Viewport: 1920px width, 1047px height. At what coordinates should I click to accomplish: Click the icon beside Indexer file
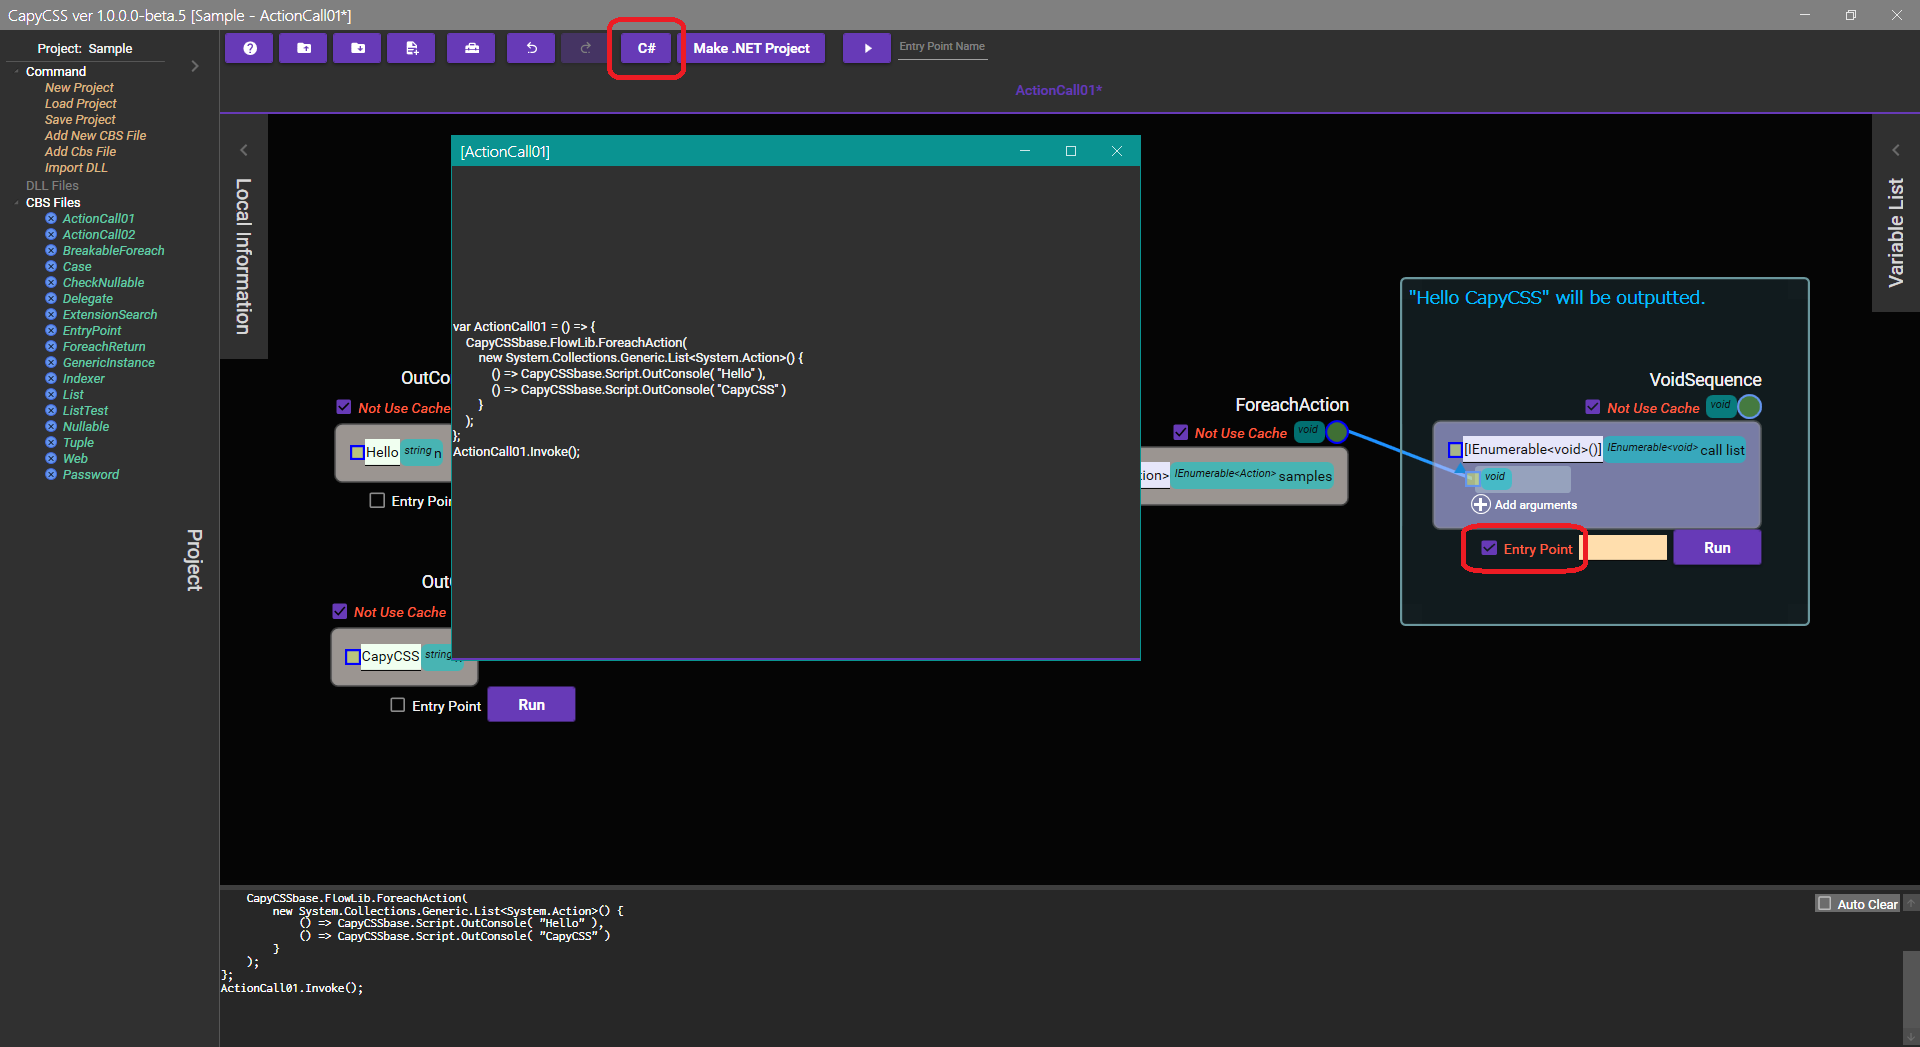pyautogui.click(x=51, y=378)
